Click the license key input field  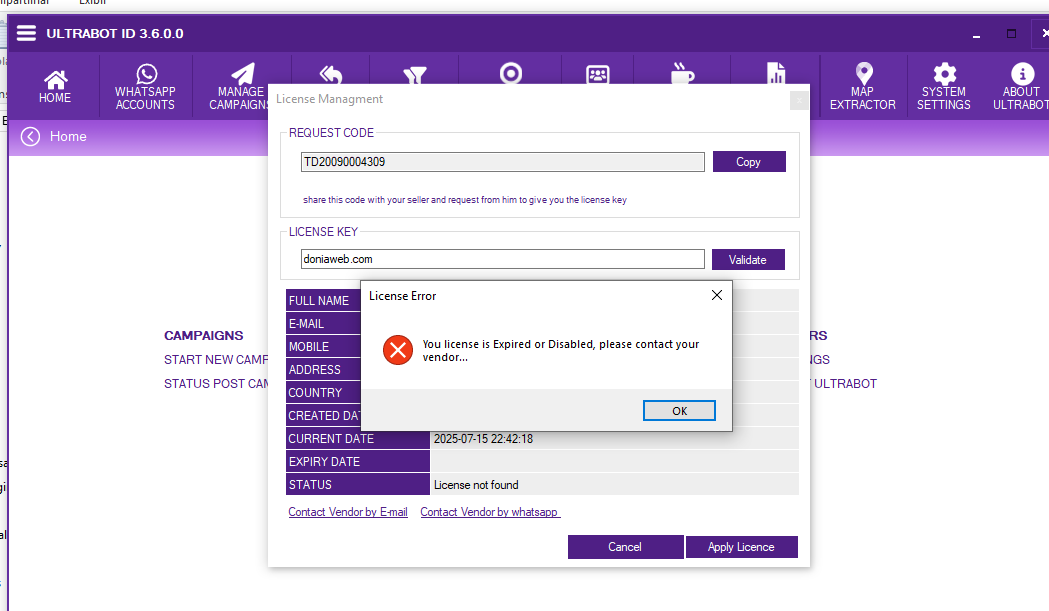(x=502, y=259)
